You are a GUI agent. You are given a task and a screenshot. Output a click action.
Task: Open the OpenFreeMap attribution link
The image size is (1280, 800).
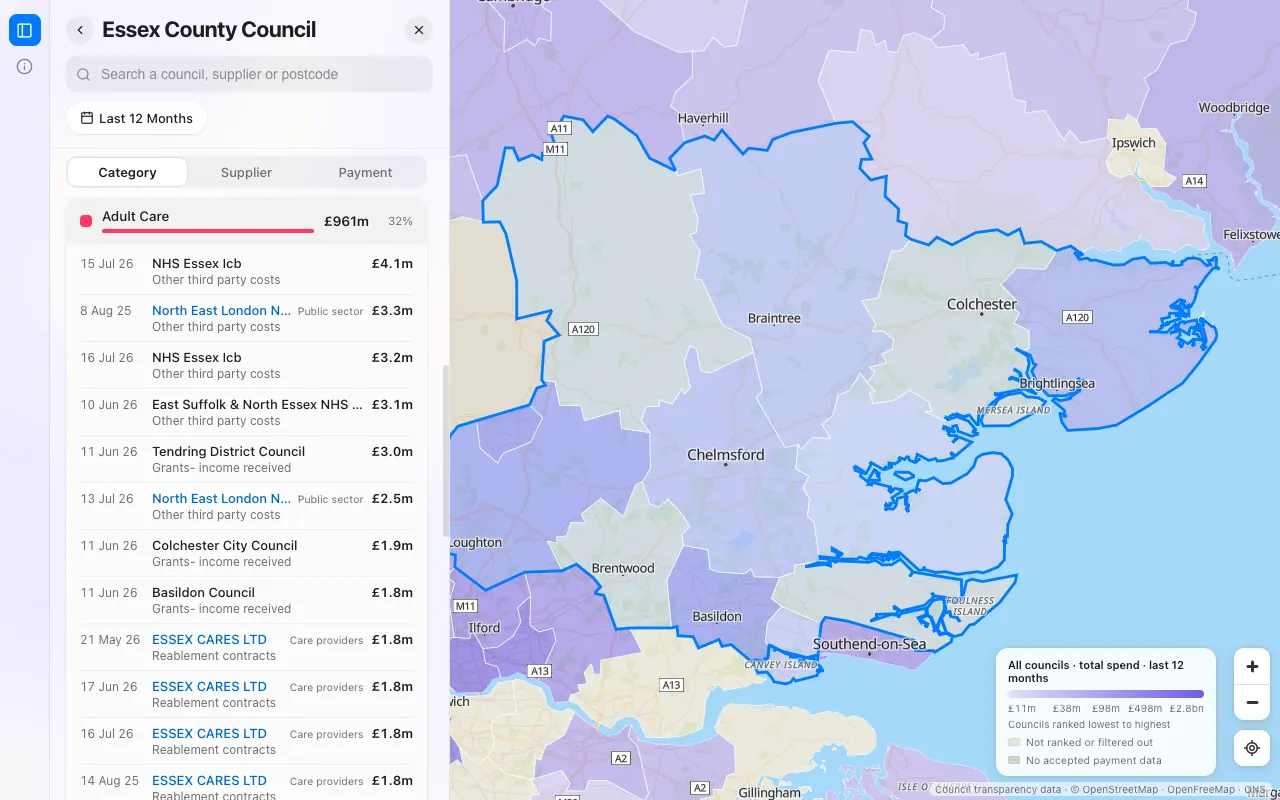1201,790
